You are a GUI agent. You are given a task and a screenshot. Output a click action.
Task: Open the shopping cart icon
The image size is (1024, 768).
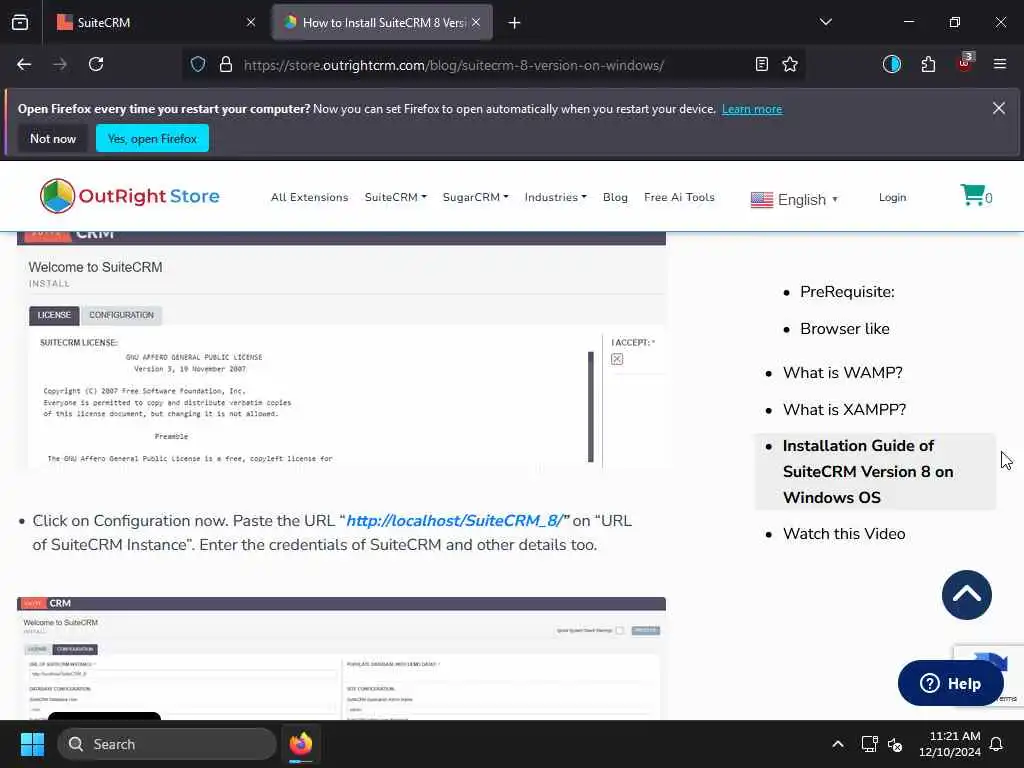pyautogui.click(x=976, y=195)
